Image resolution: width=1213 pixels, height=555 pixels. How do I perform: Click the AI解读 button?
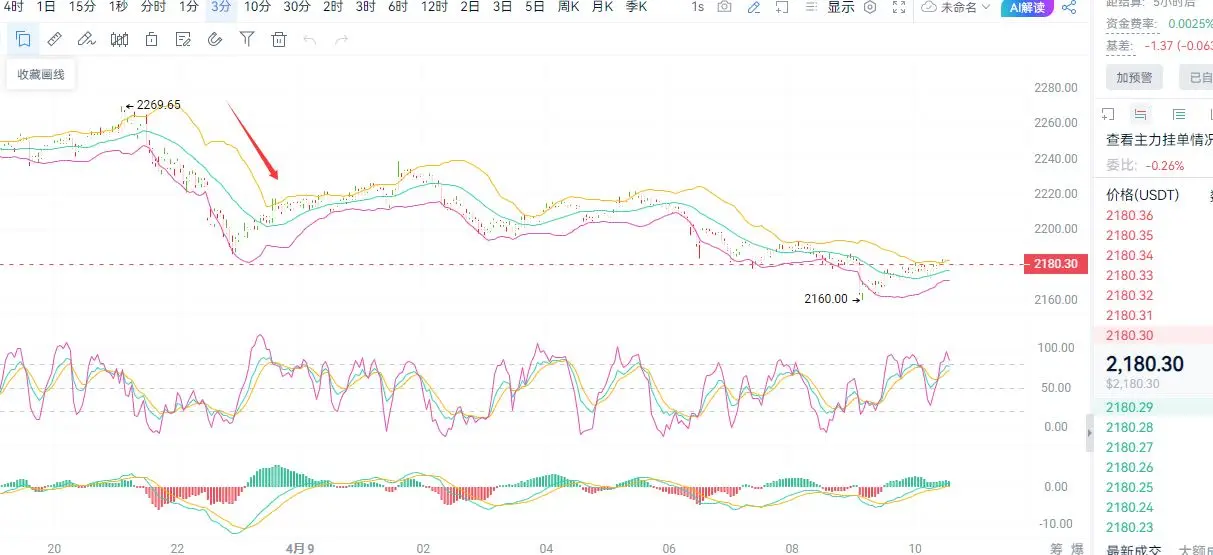pyautogui.click(x=1027, y=8)
